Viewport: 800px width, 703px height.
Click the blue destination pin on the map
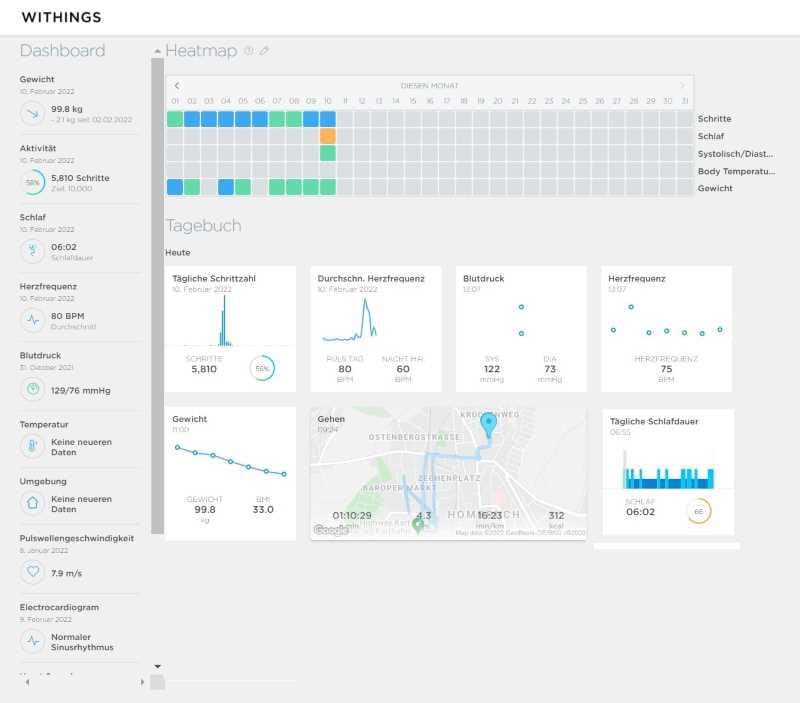coord(489,424)
